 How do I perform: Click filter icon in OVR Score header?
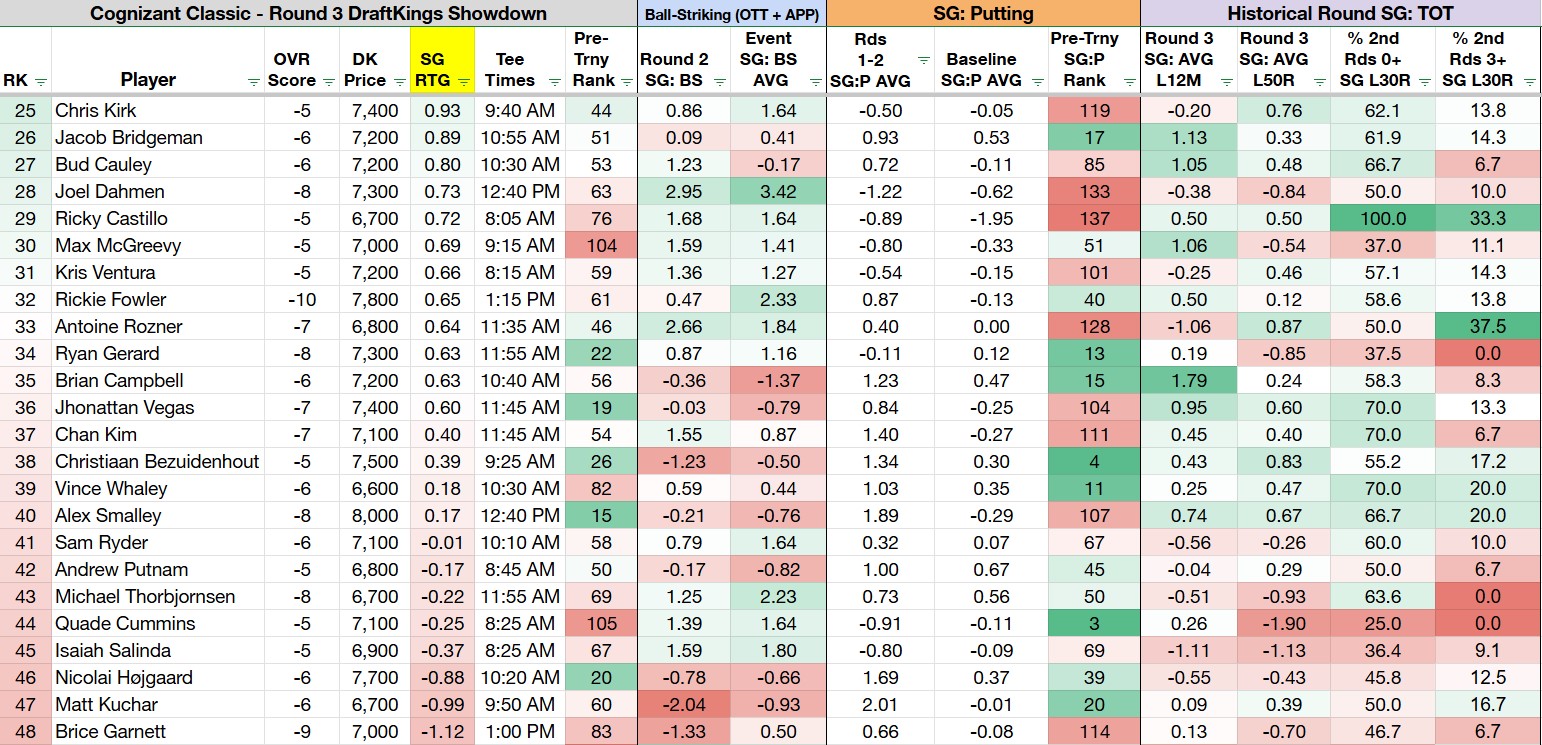pos(327,82)
